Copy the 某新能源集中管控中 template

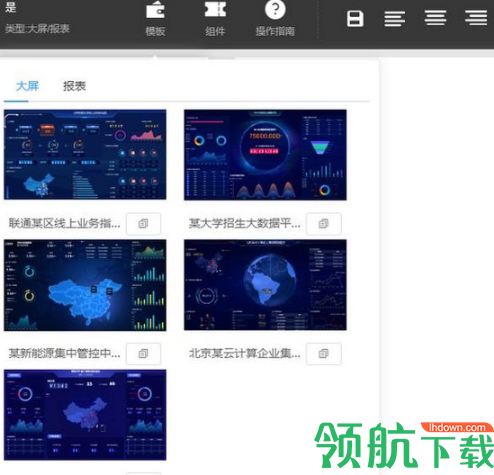point(143,354)
